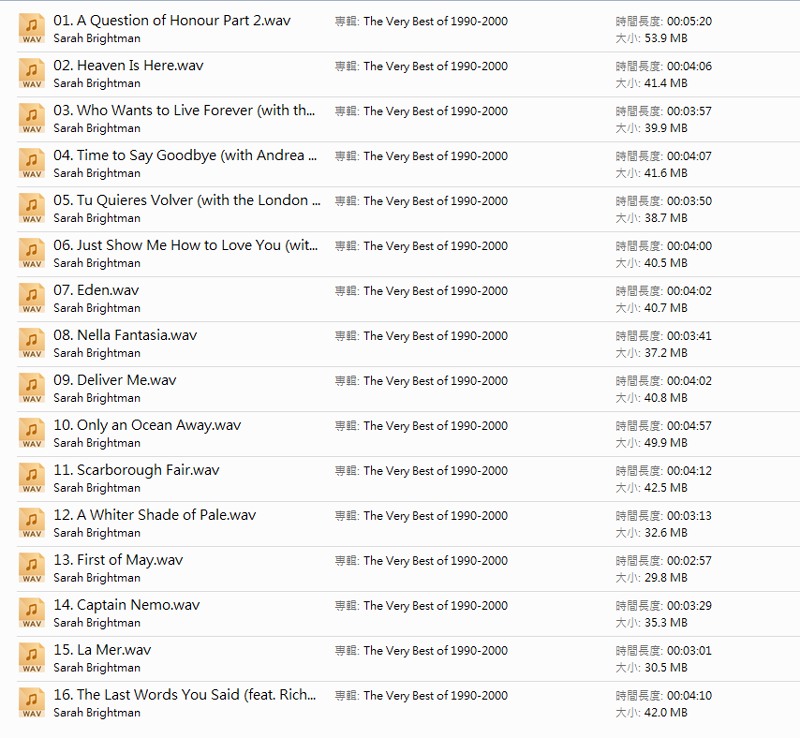
Task: Select the WAV icon beside Captain Nemo
Action: click(x=32, y=614)
